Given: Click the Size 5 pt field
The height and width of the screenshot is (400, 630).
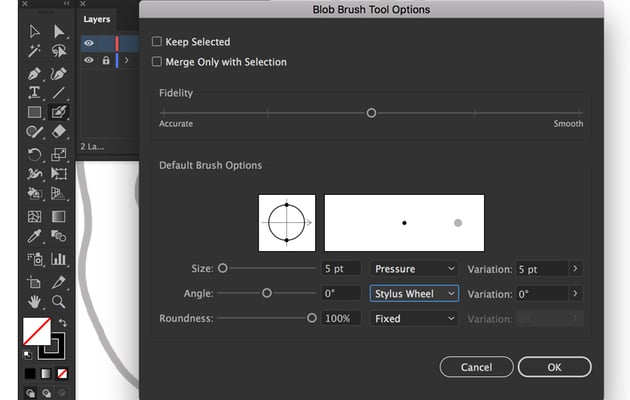Looking at the screenshot, I should [x=341, y=269].
